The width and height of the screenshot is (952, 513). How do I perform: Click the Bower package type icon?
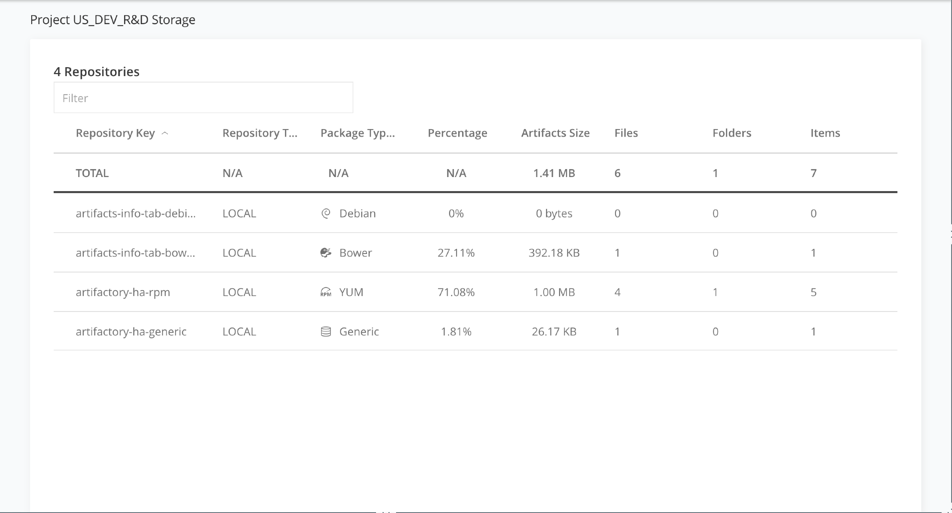point(326,253)
